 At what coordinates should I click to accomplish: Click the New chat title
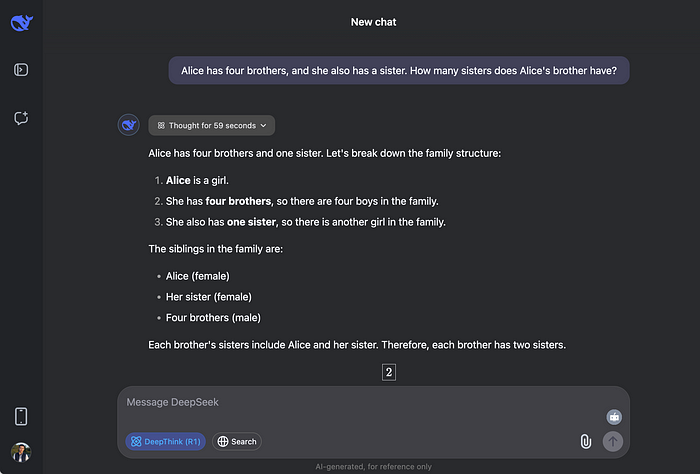(x=373, y=22)
